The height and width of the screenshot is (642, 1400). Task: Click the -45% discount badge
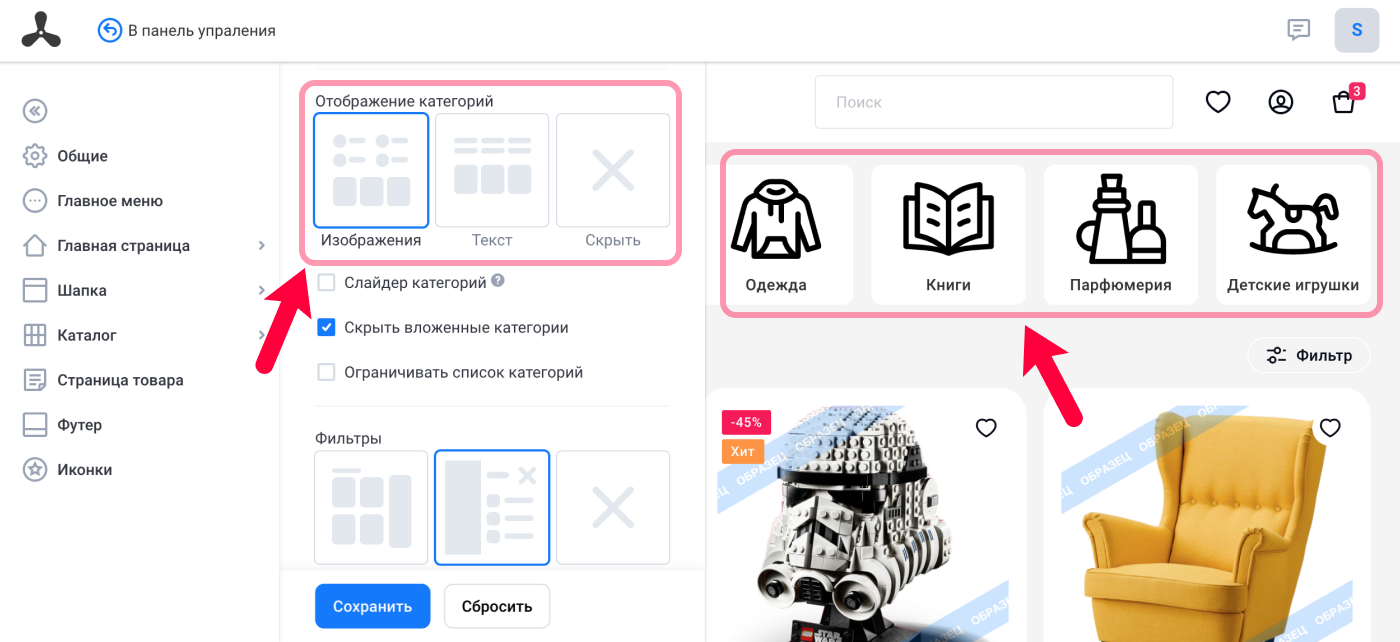click(746, 422)
